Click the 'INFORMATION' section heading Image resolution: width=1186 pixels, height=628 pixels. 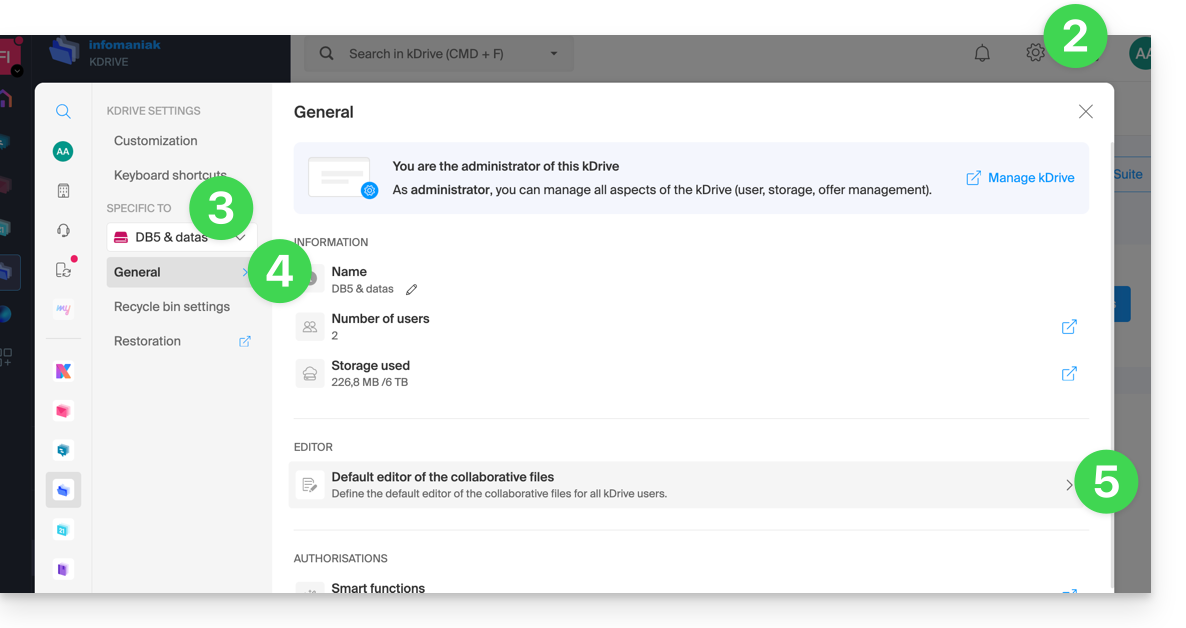(331, 242)
